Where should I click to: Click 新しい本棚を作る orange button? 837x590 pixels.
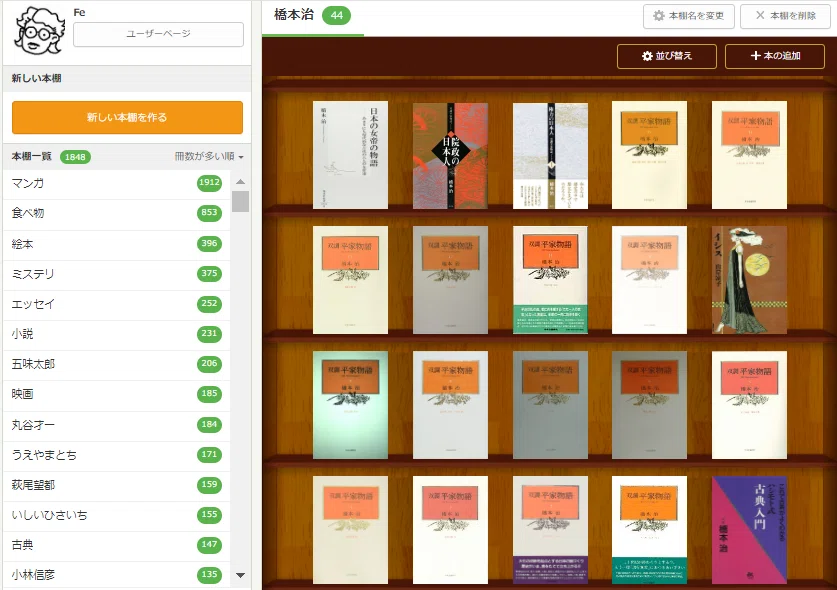tap(128, 117)
